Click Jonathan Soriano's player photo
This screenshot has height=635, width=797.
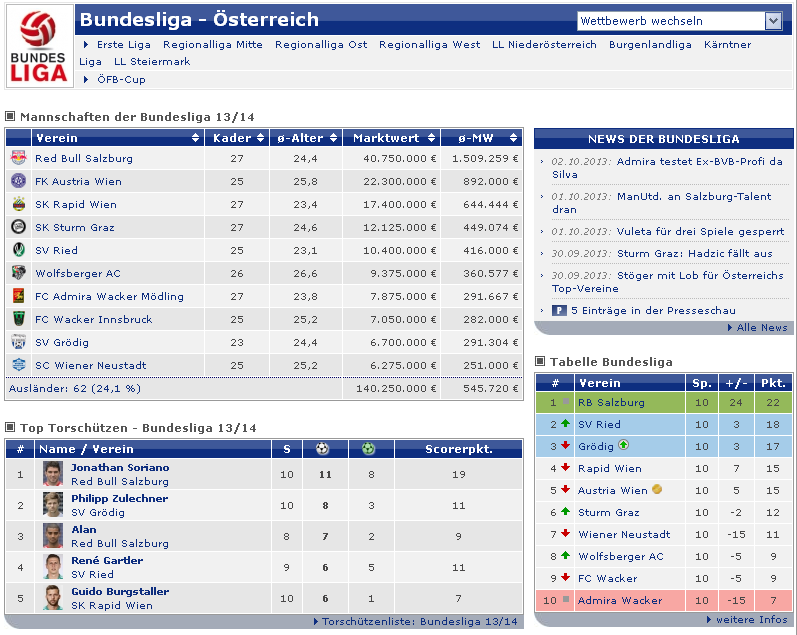pos(53,474)
